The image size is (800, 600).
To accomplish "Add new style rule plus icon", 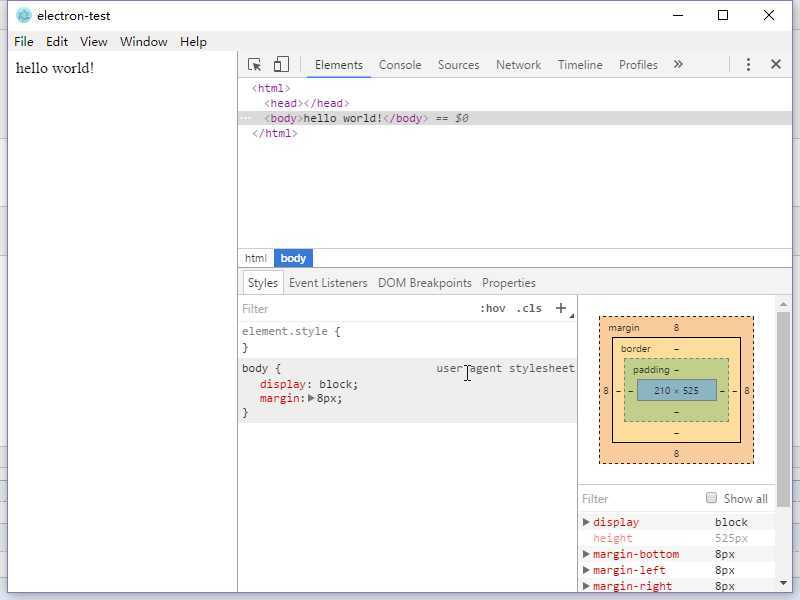I will pos(561,308).
